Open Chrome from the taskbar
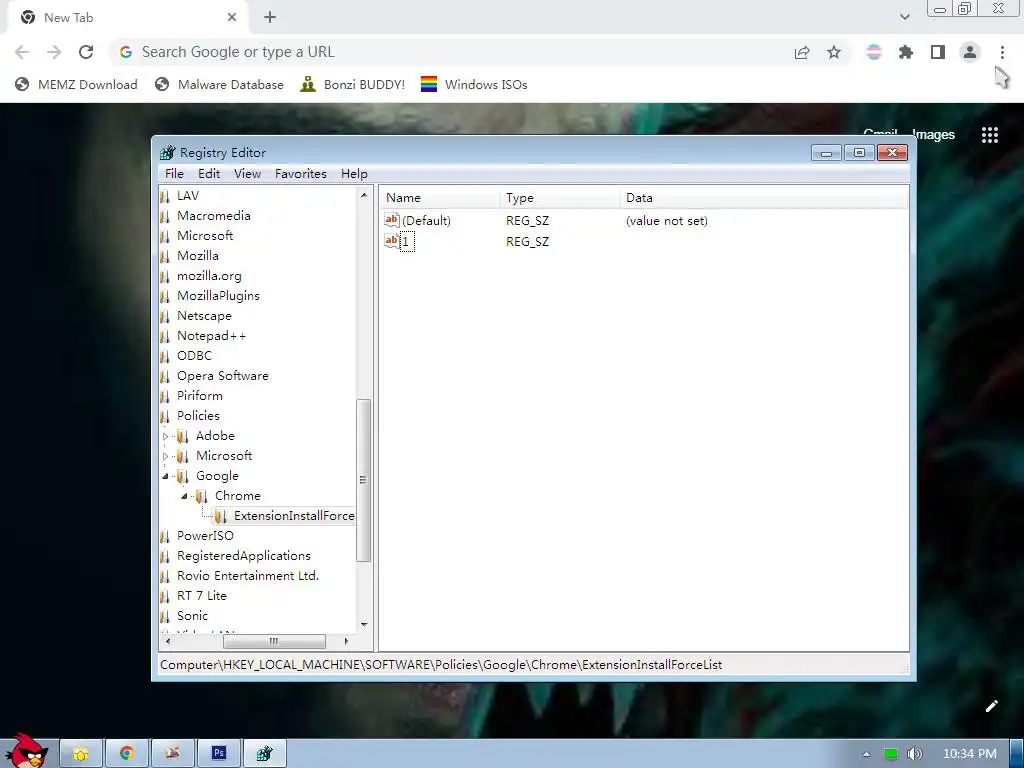 pos(127,754)
